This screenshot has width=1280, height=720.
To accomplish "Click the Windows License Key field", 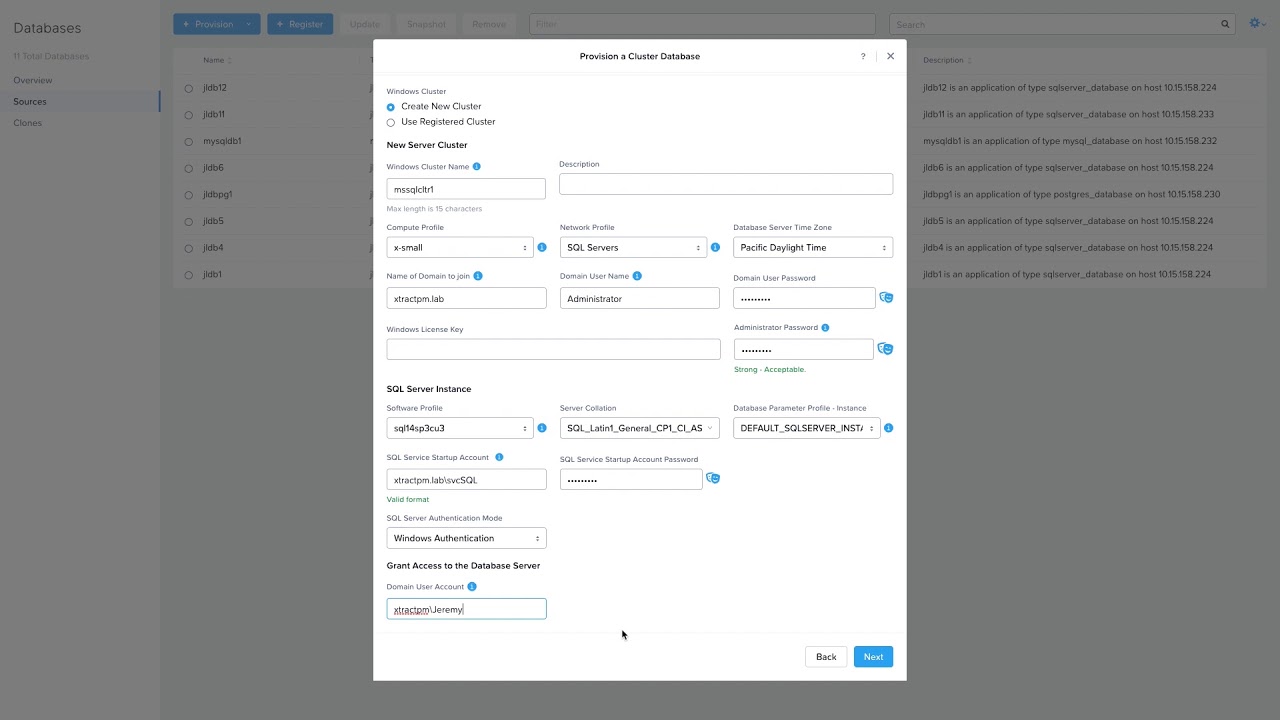I will point(553,349).
